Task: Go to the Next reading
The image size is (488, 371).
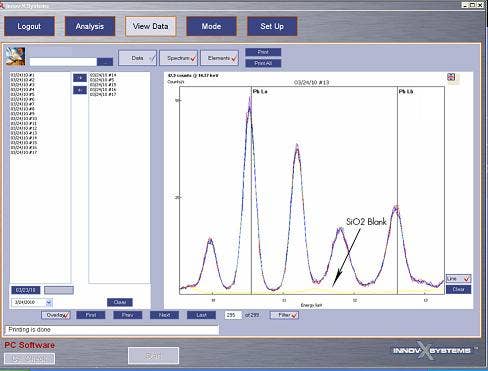Action: tap(164, 315)
